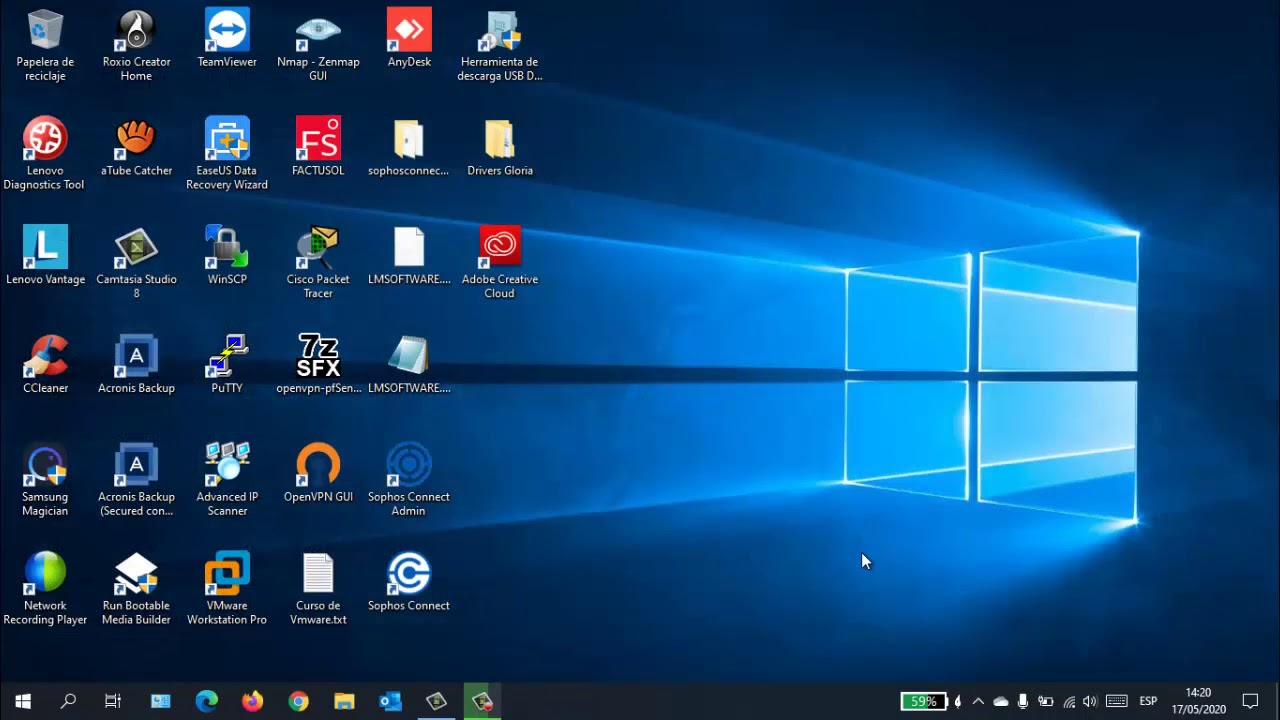Select the LMSOFTWARE notepad file beside openvpn-pfSen
Screen dimensions: 1280x720
pos(409,365)
